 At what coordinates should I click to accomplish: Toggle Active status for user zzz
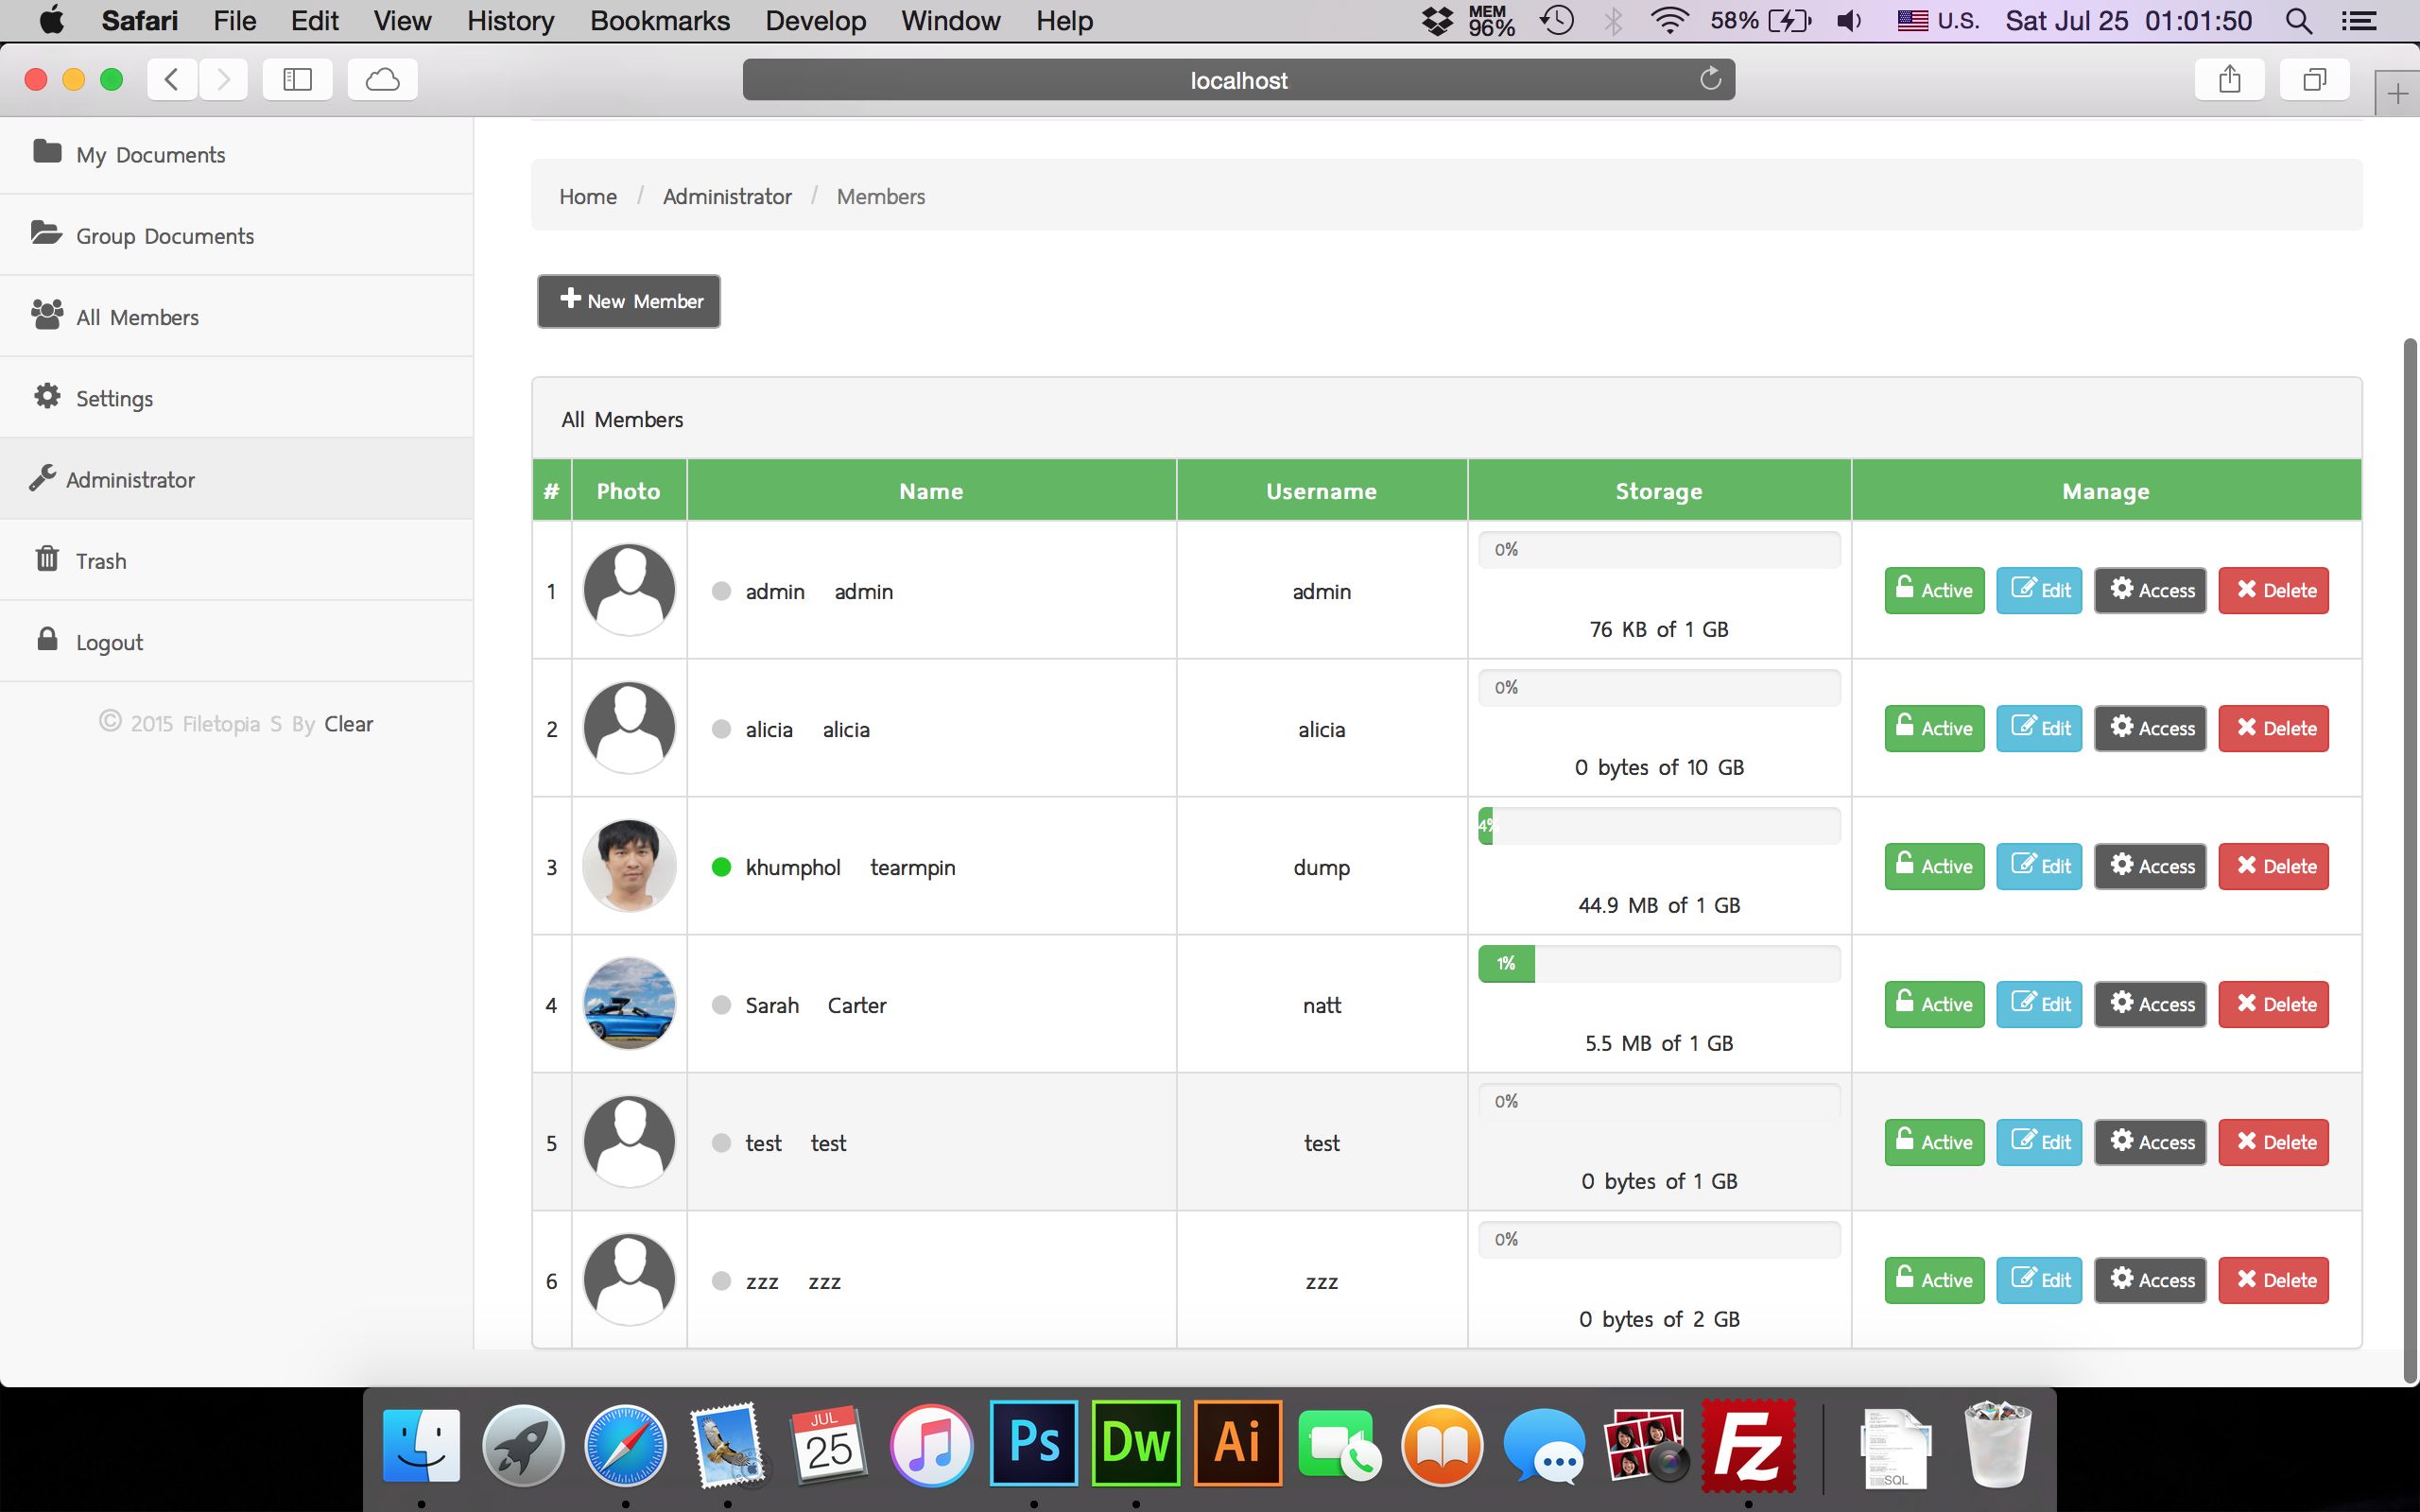1933,1280
